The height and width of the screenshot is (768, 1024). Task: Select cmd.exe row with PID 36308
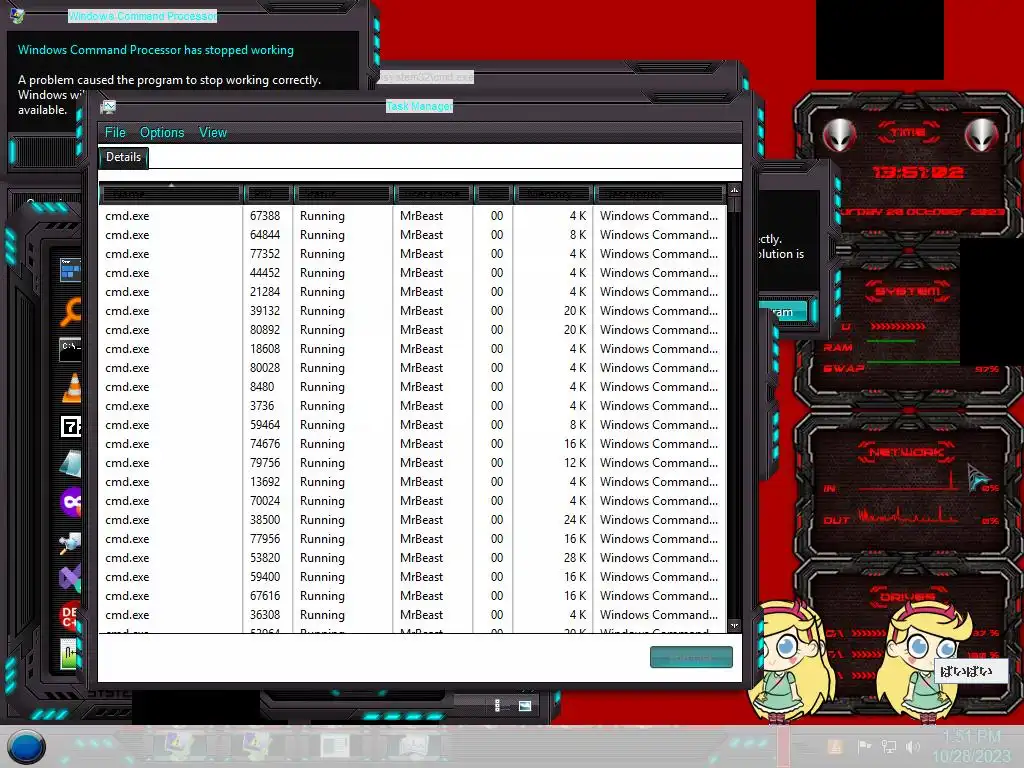pyautogui.click(x=413, y=615)
